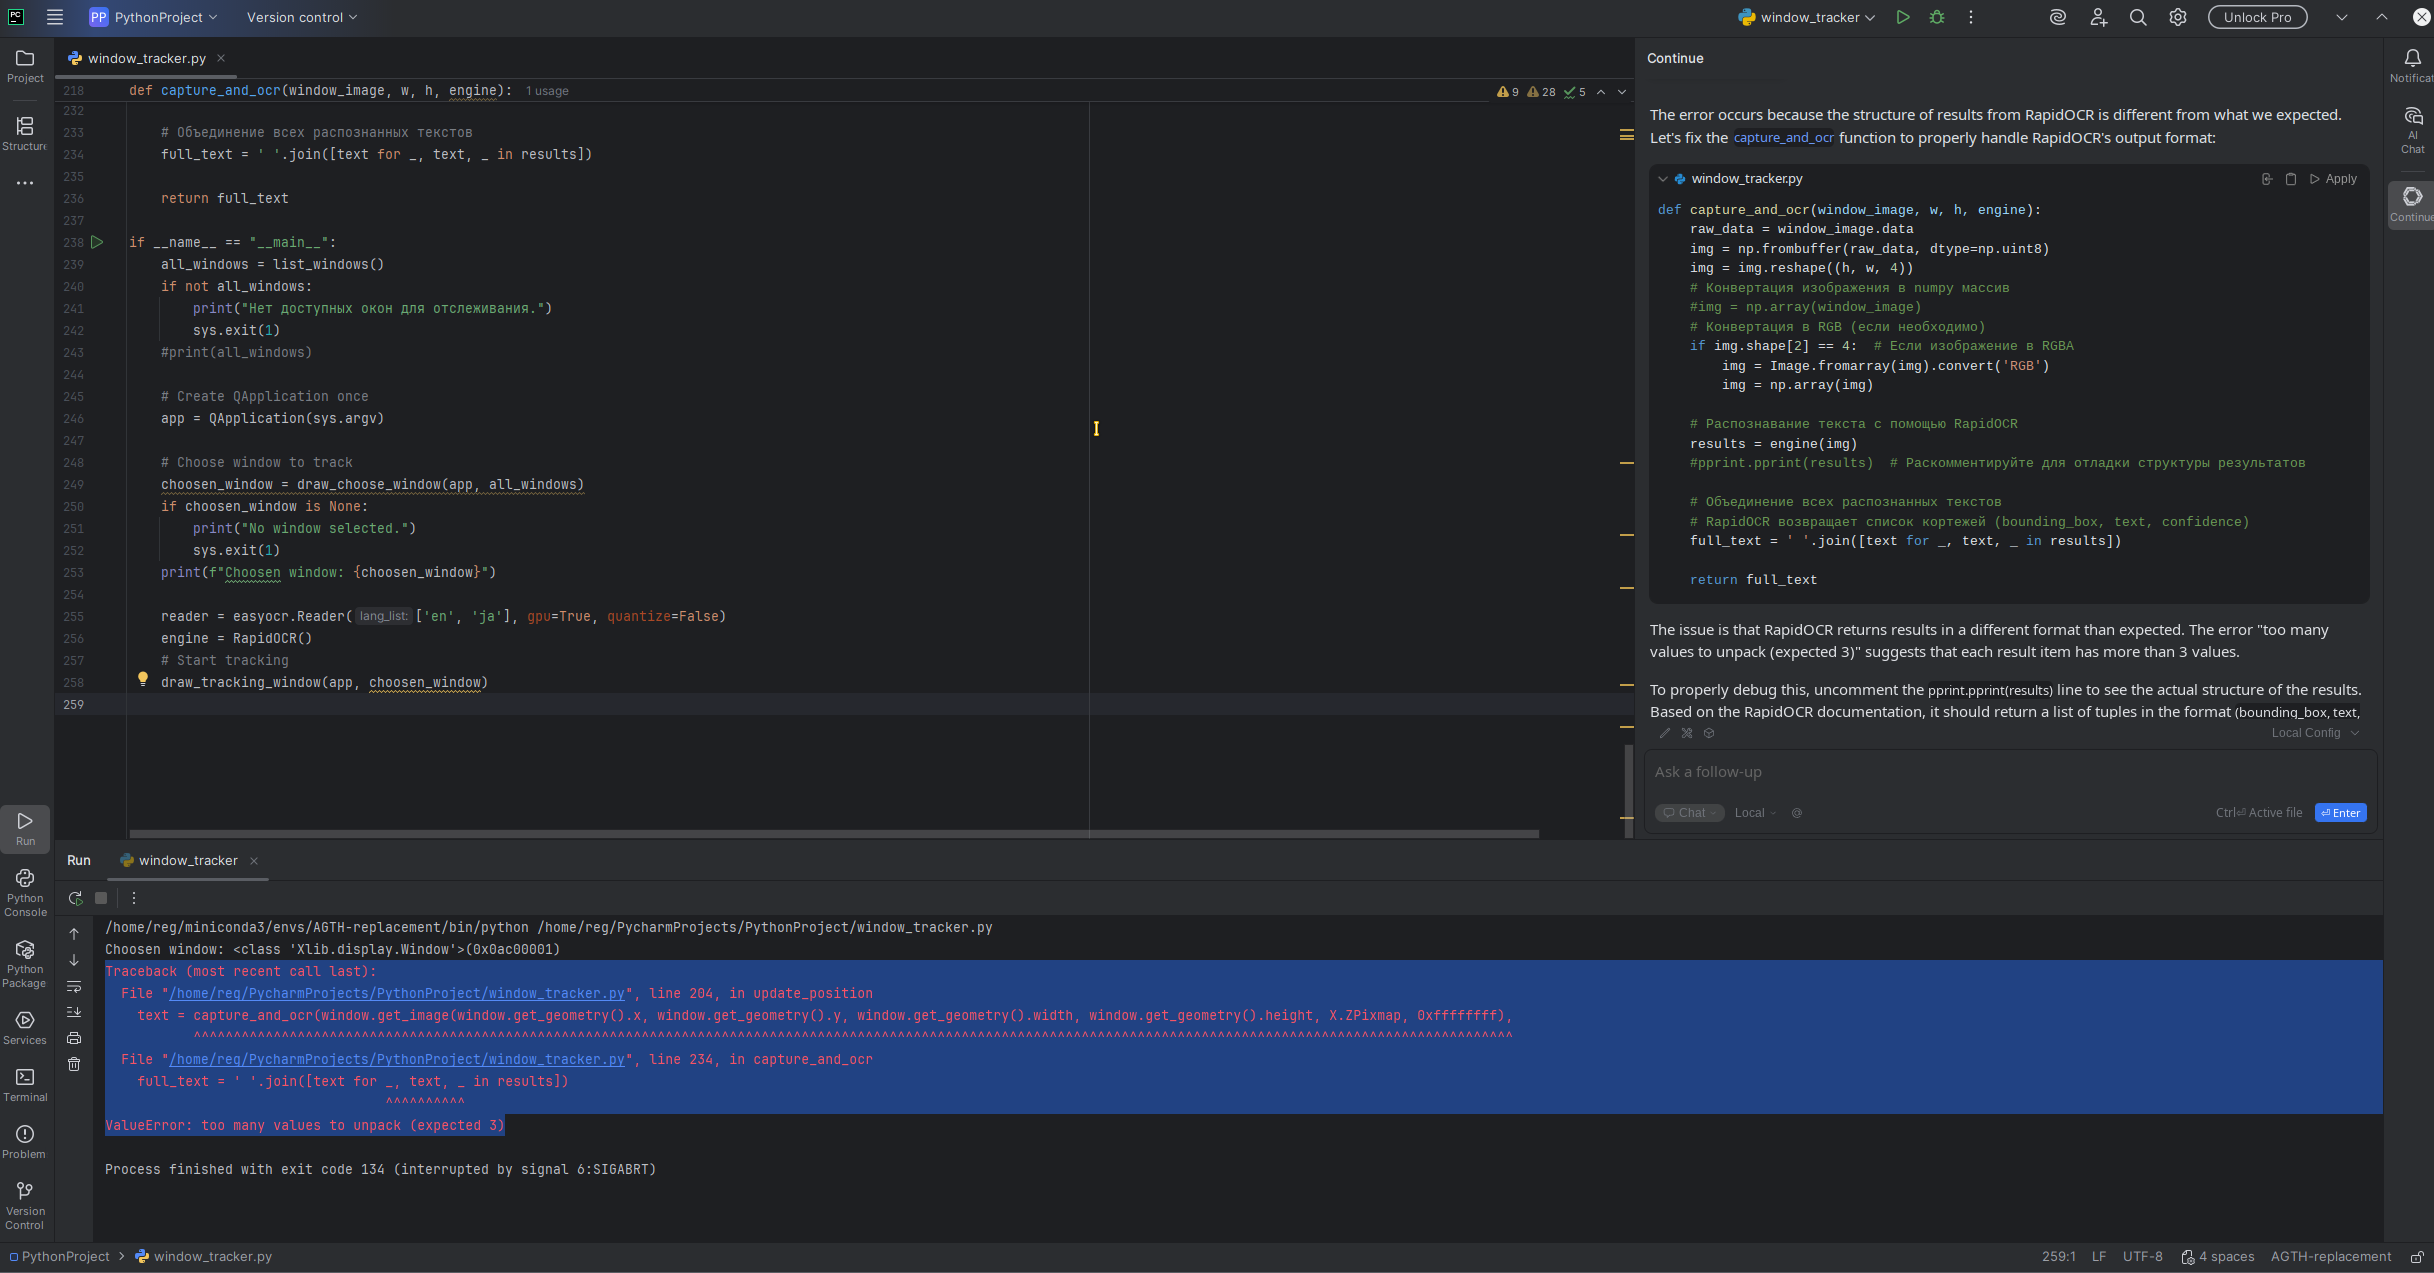Open Version control dropdown
2434x1273 pixels.
(x=301, y=17)
